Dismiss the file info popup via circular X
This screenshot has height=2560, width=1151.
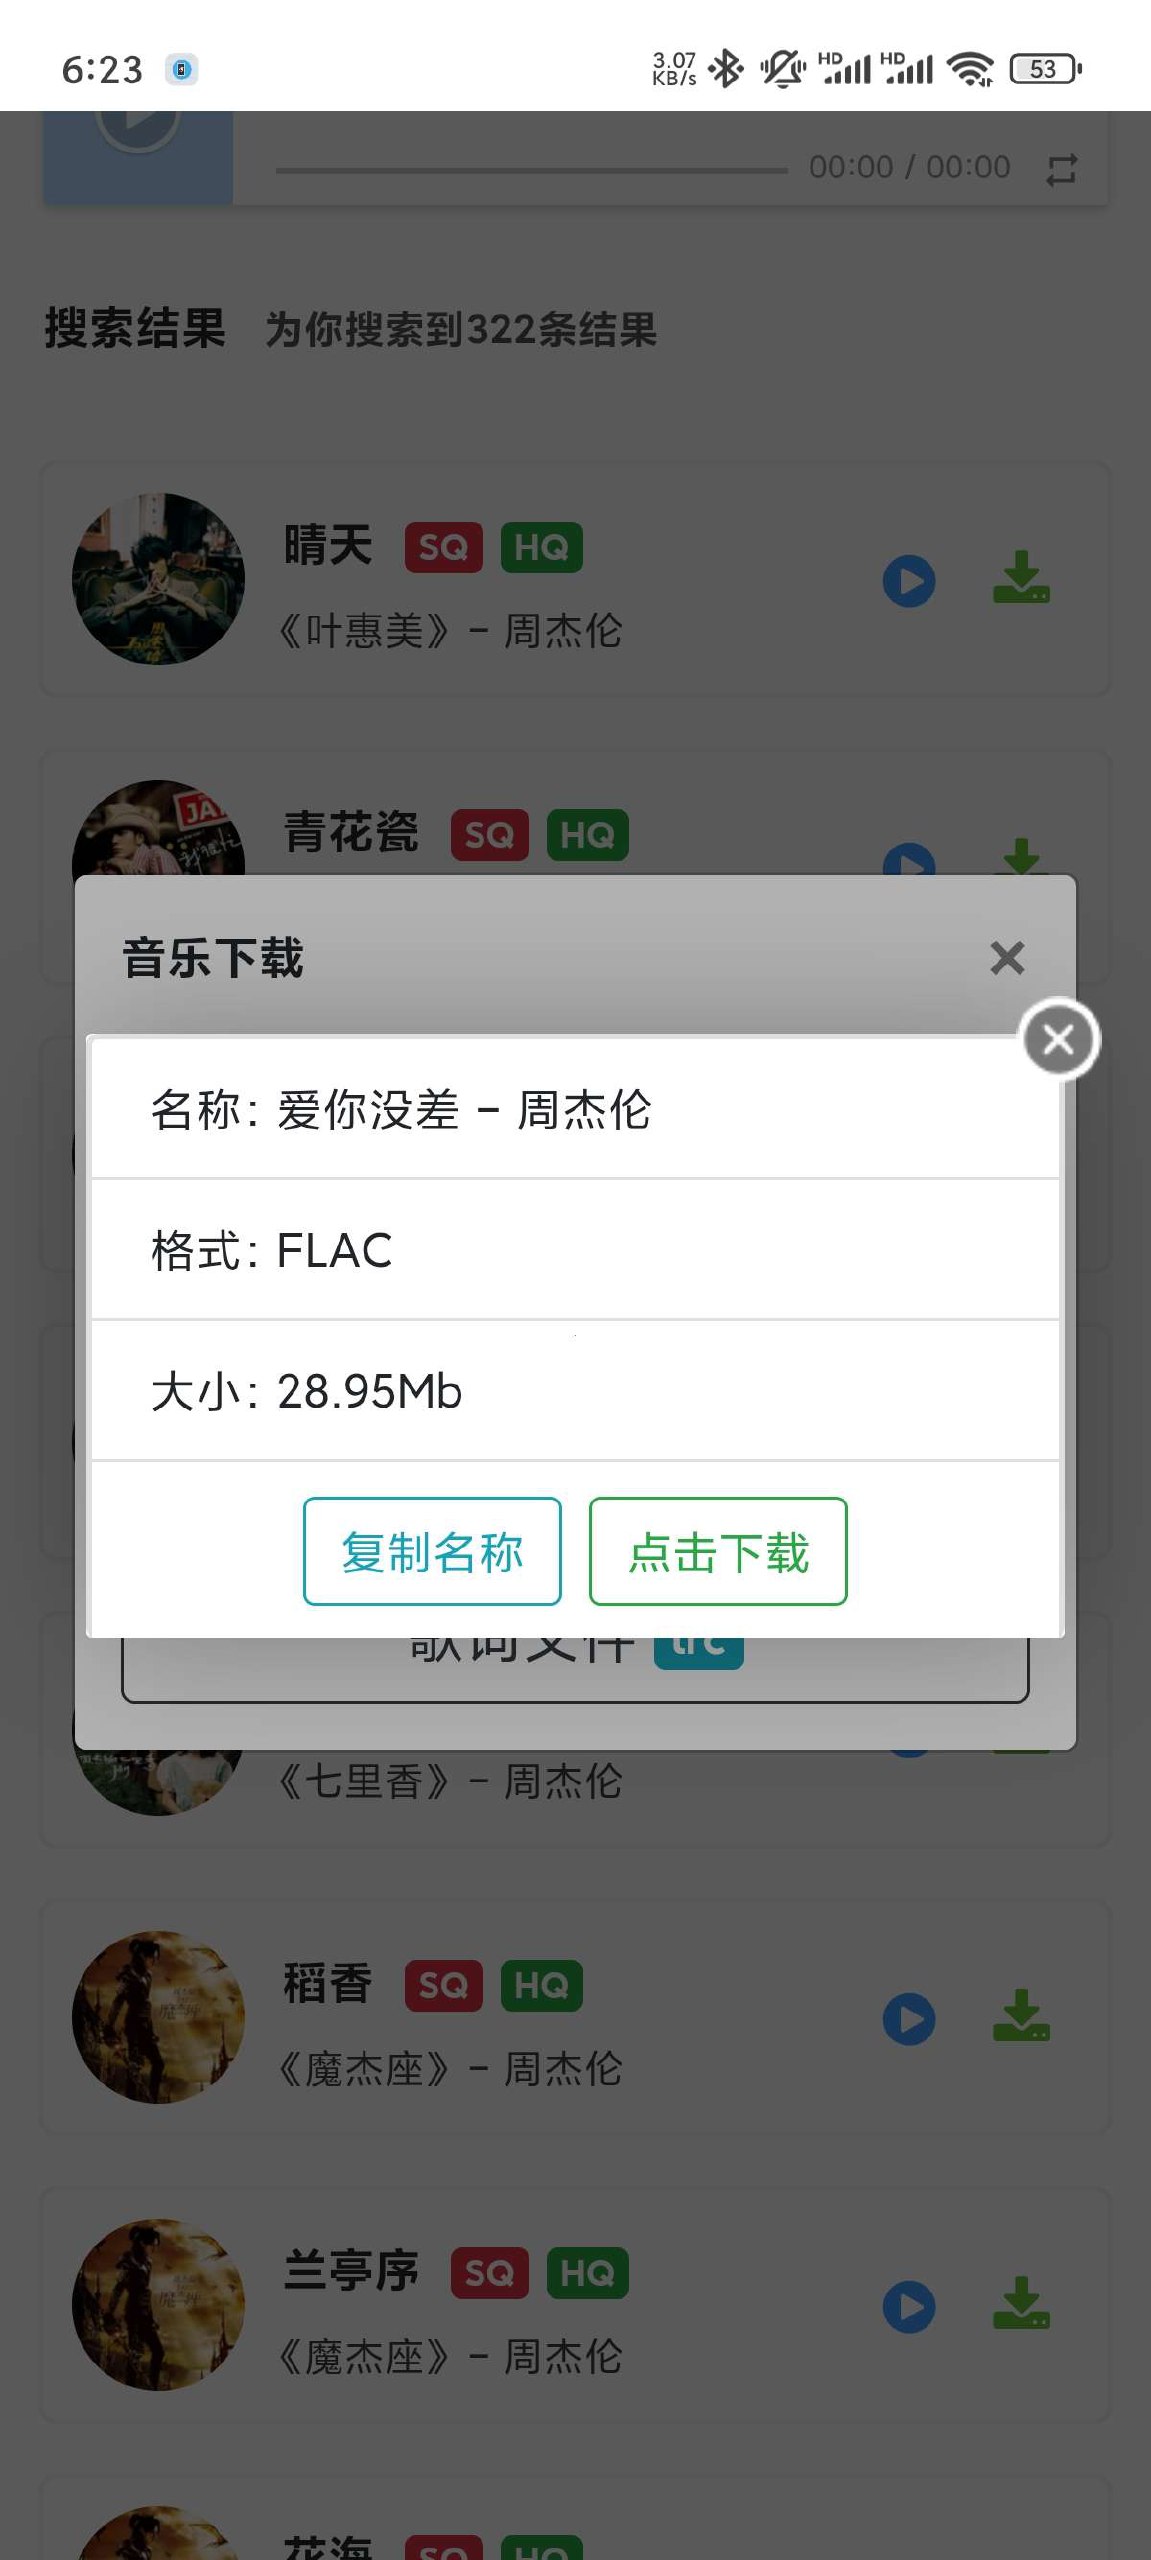pos(1058,1040)
